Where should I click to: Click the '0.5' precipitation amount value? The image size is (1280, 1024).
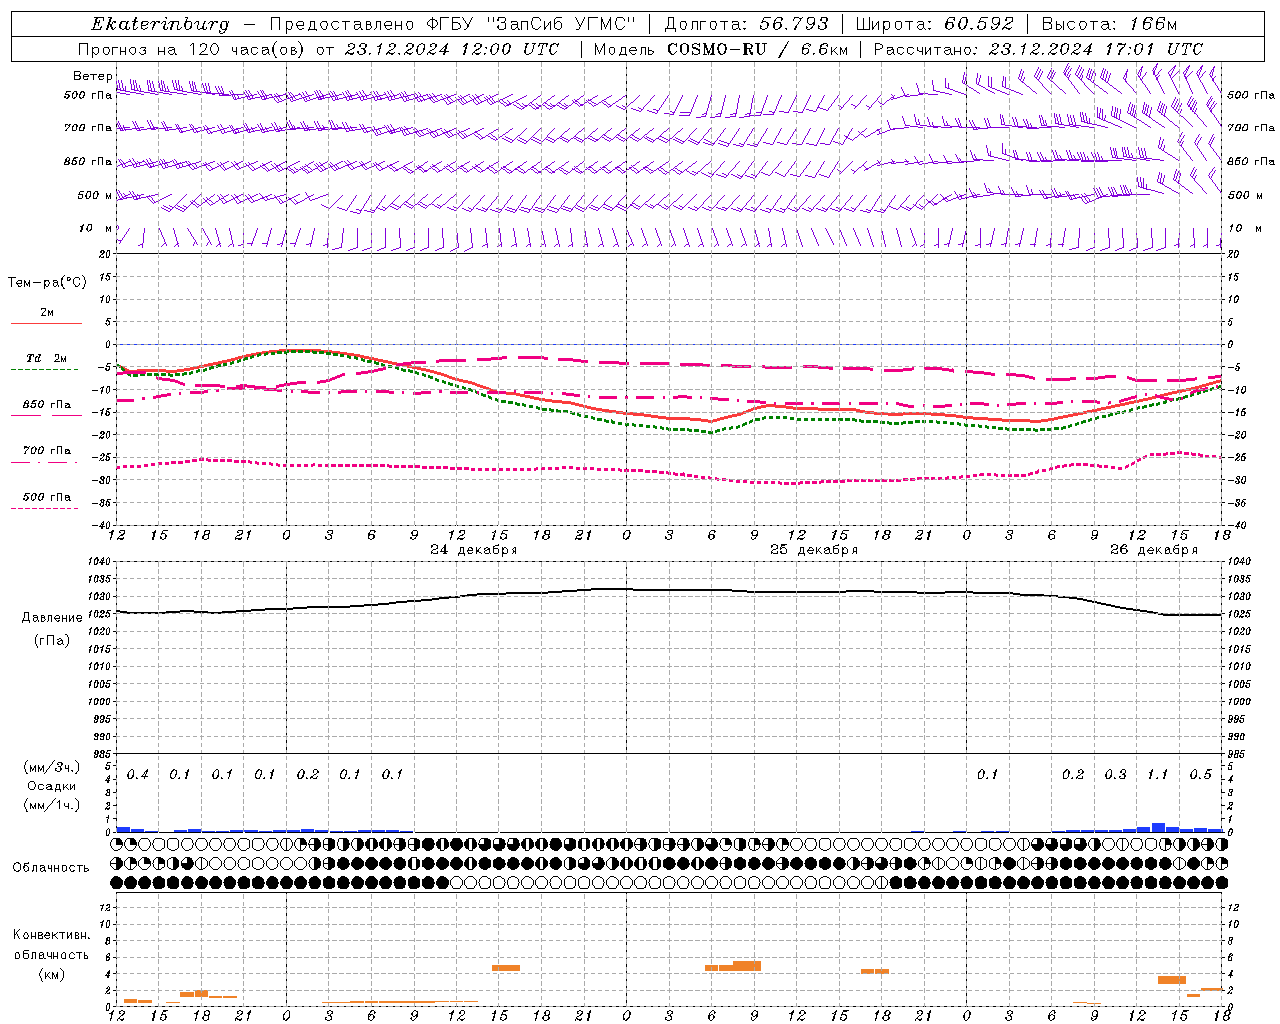1200,775
